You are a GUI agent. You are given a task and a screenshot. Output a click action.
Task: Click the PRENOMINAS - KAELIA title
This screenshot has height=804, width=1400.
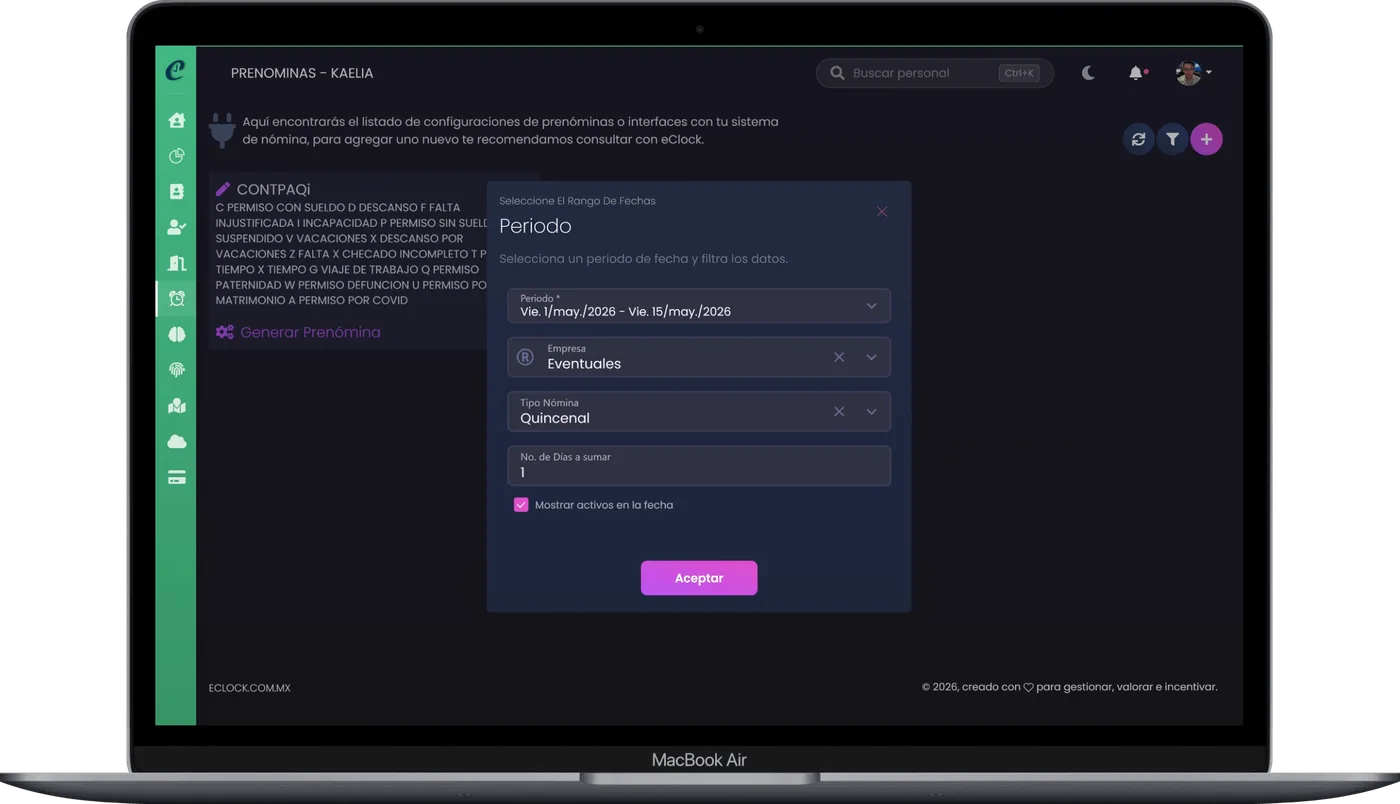(302, 73)
